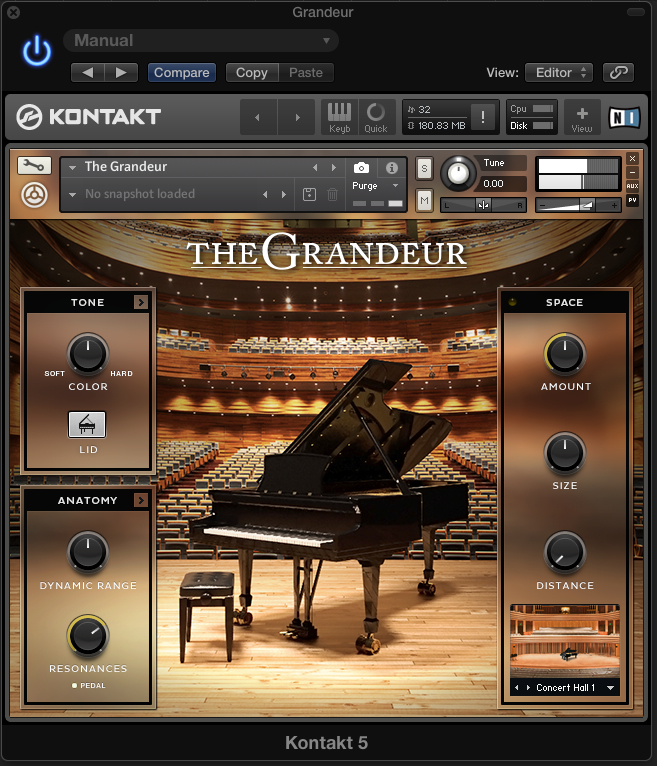
Task: Save the current snapshot
Action: pyautogui.click(x=309, y=194)
